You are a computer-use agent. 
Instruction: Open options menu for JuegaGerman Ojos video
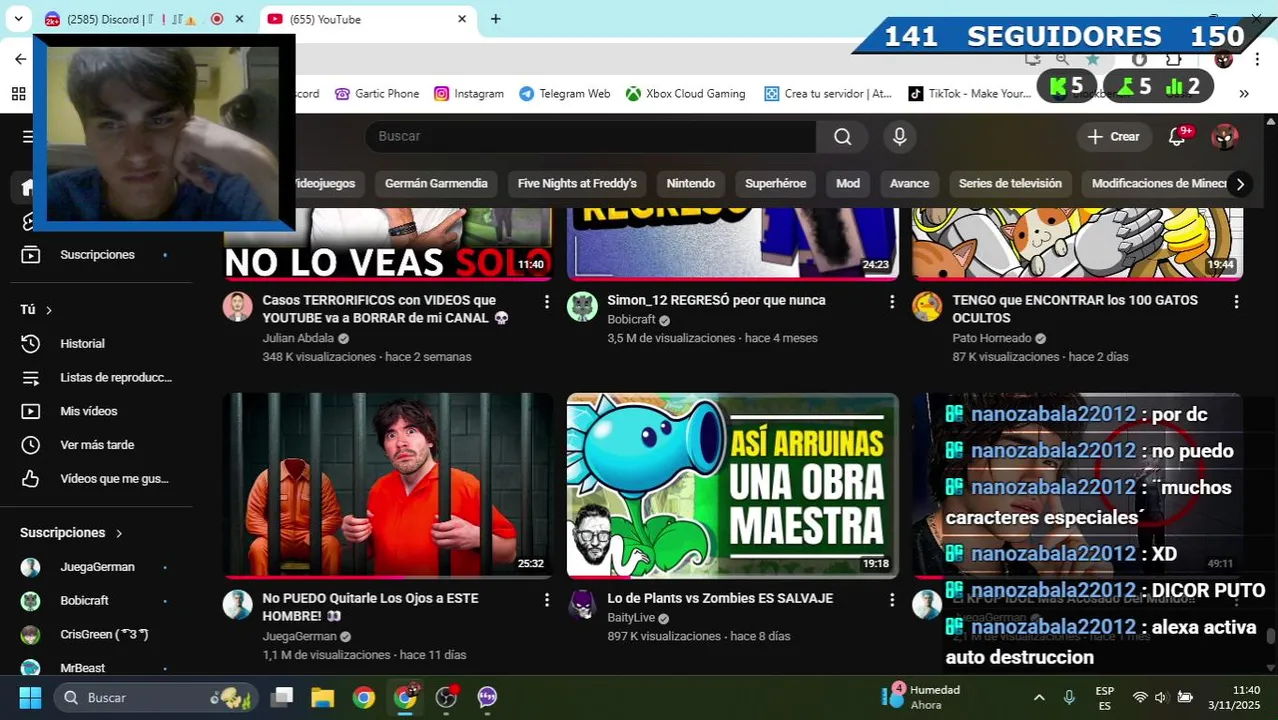(547, 599)
